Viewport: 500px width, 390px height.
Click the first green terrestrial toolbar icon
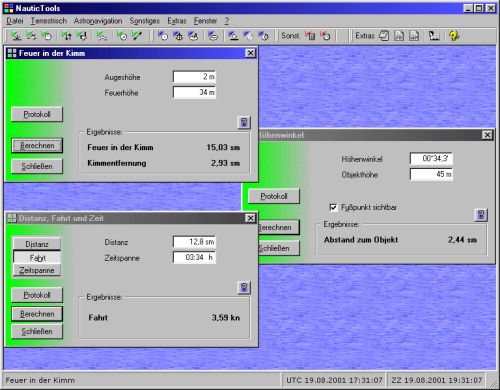tap(16, 35)
